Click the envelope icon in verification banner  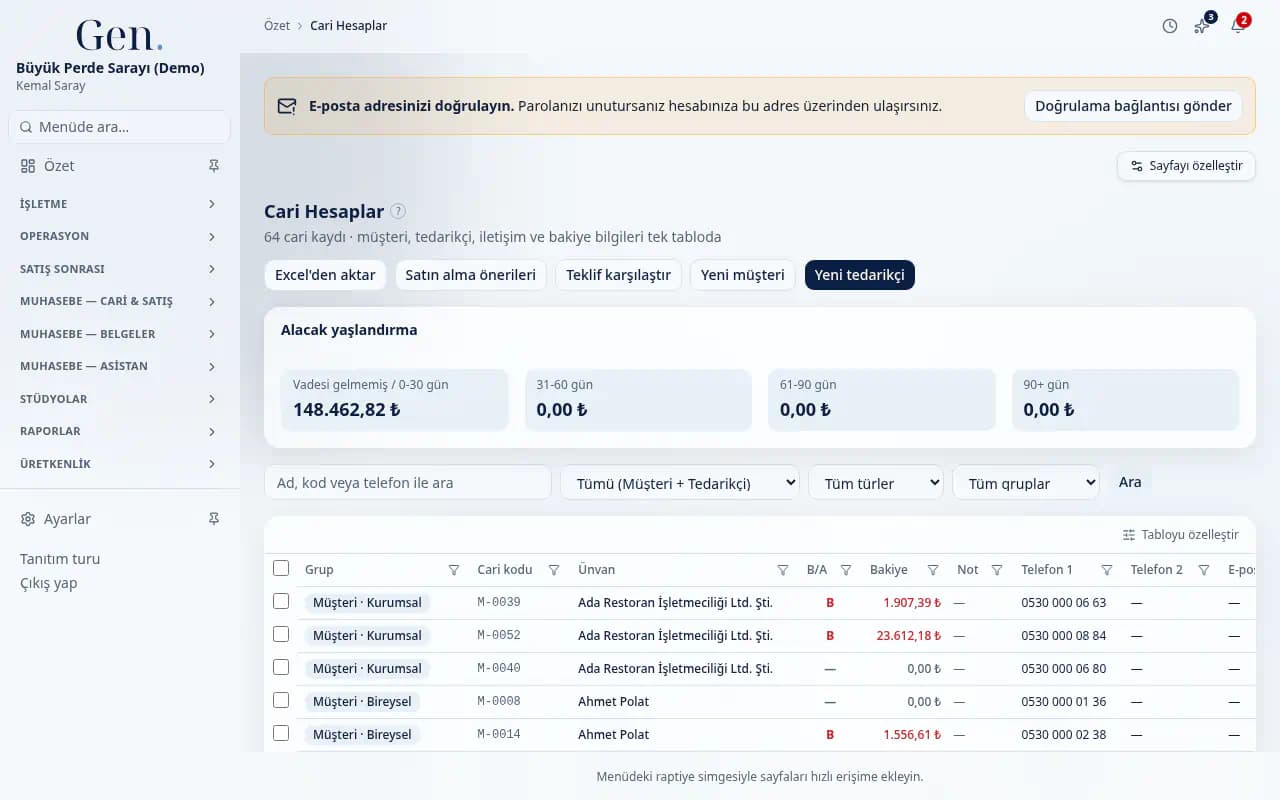click(287, 106)
